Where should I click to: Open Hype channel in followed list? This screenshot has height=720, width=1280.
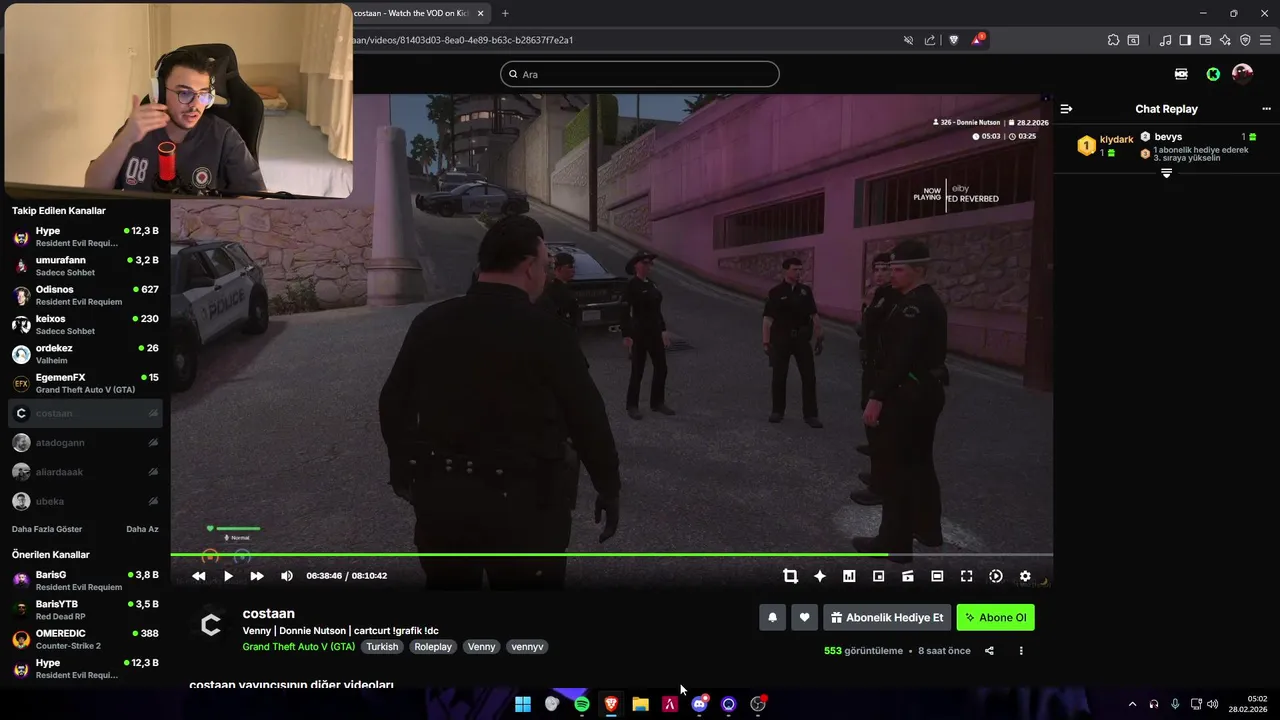point(85,236)
